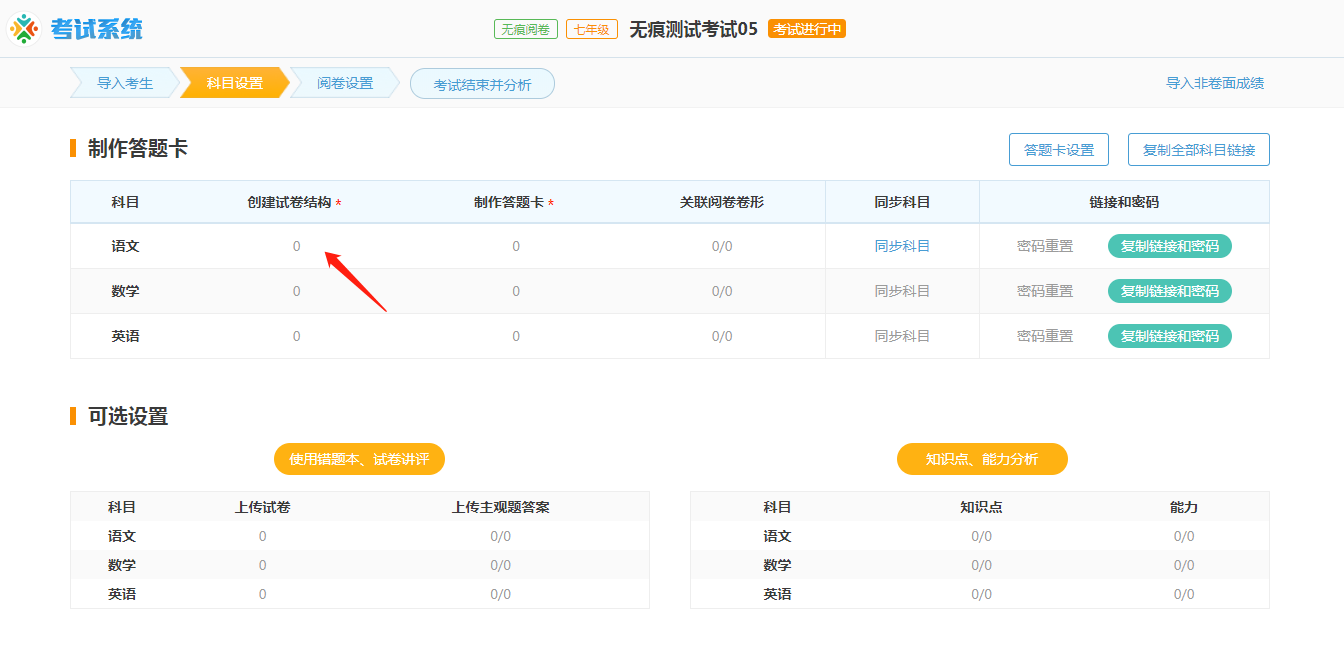Click 关联阅卷卷形 value for 数学
The width and height of the screenshot is (1344, 655).
722,291
